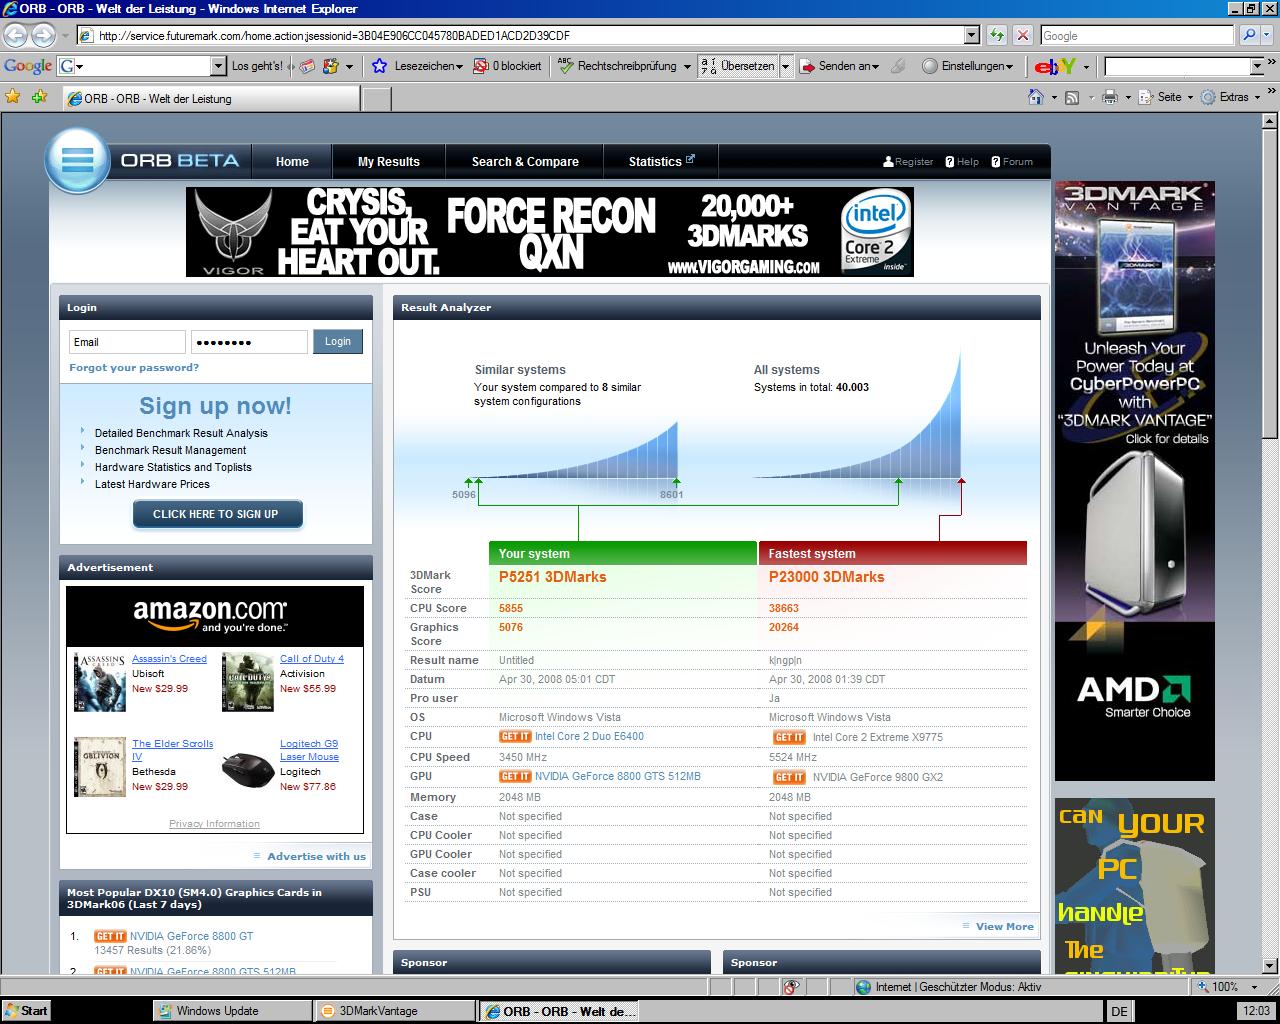Screen dimensions: 1280x1024
Task: Click the 0 blockiert popup blocker button
Action: (508, 66)
